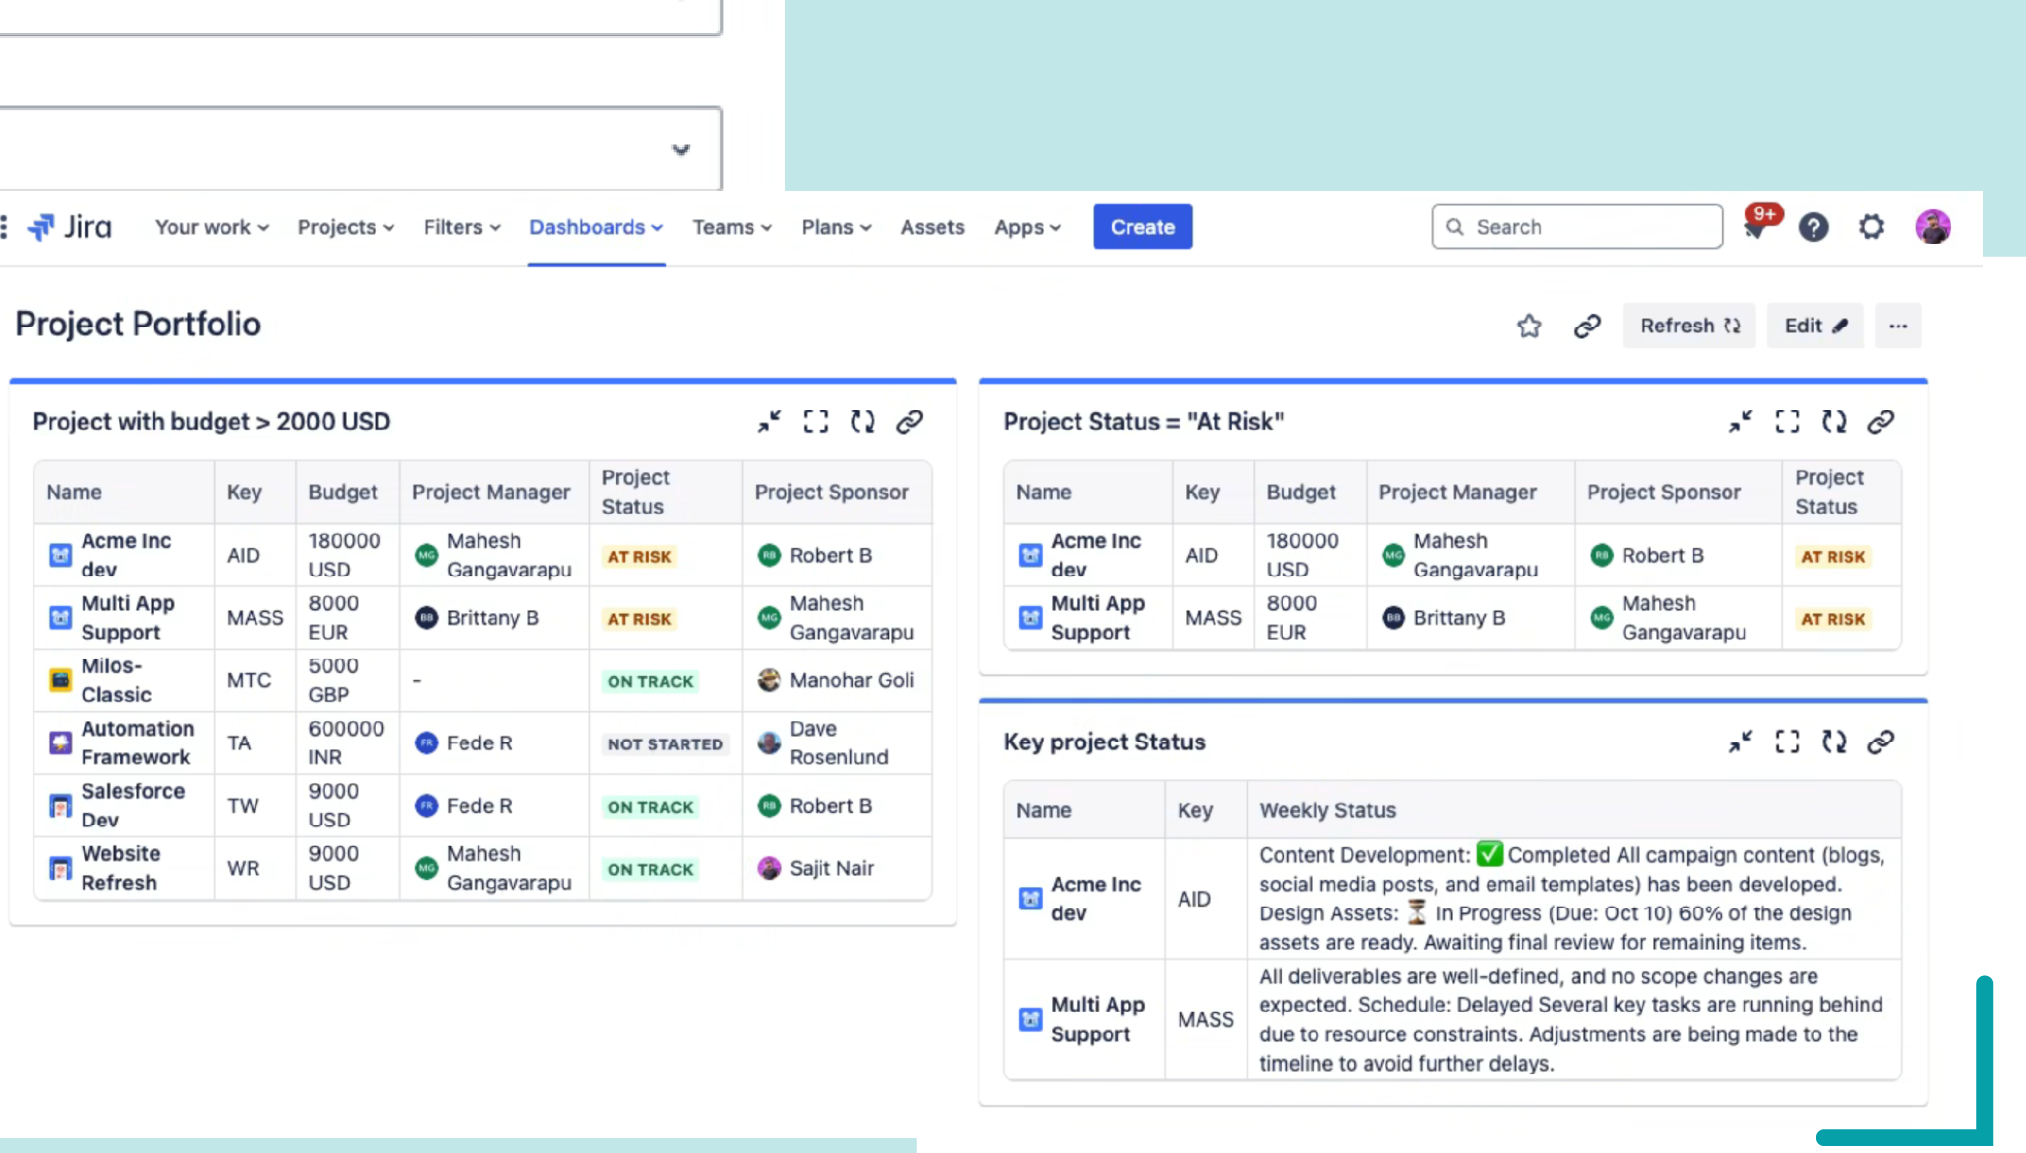Screen dimensions: 2026x1153
Task: Open notifications bell with 9+ badge
Action: (1755, 228)
